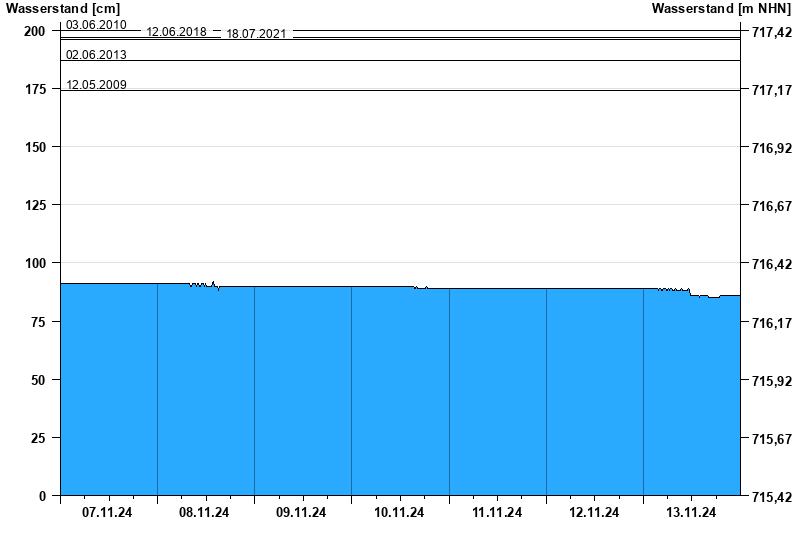Click the 175 cm tick on left axis

(35, 90)
